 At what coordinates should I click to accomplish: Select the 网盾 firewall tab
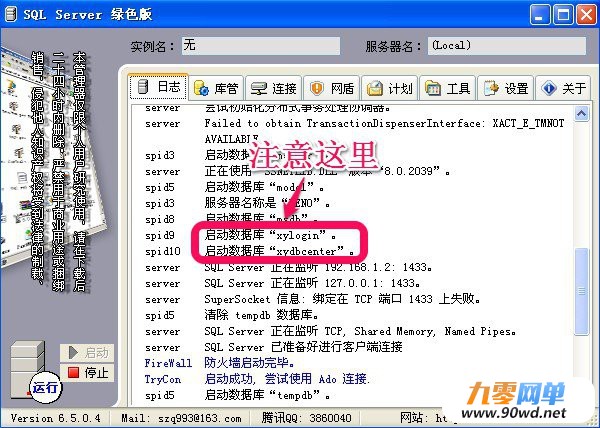pos(332,88)
